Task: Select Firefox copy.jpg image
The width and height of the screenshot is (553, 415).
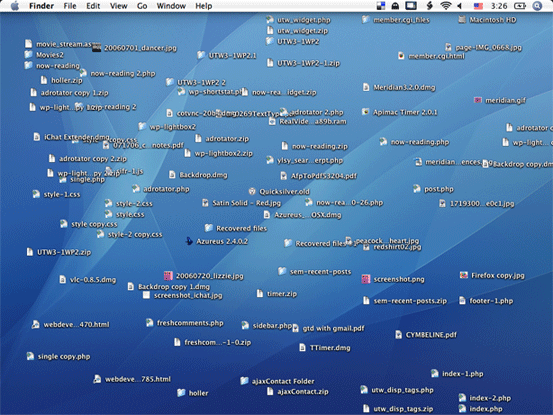Action: pyautogui.click(x=492, y=275)
